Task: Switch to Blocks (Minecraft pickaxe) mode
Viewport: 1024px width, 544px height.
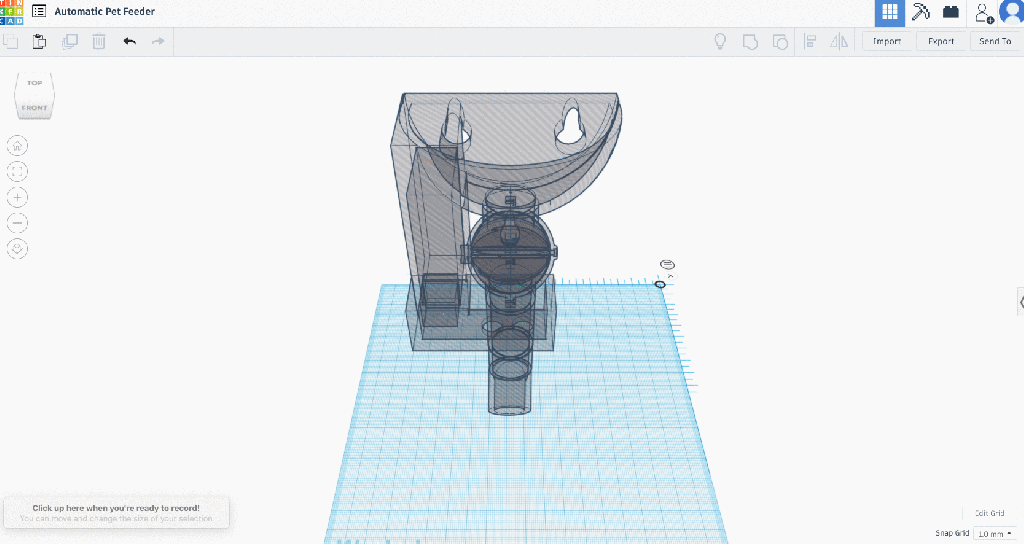Action: pos(921,13)
